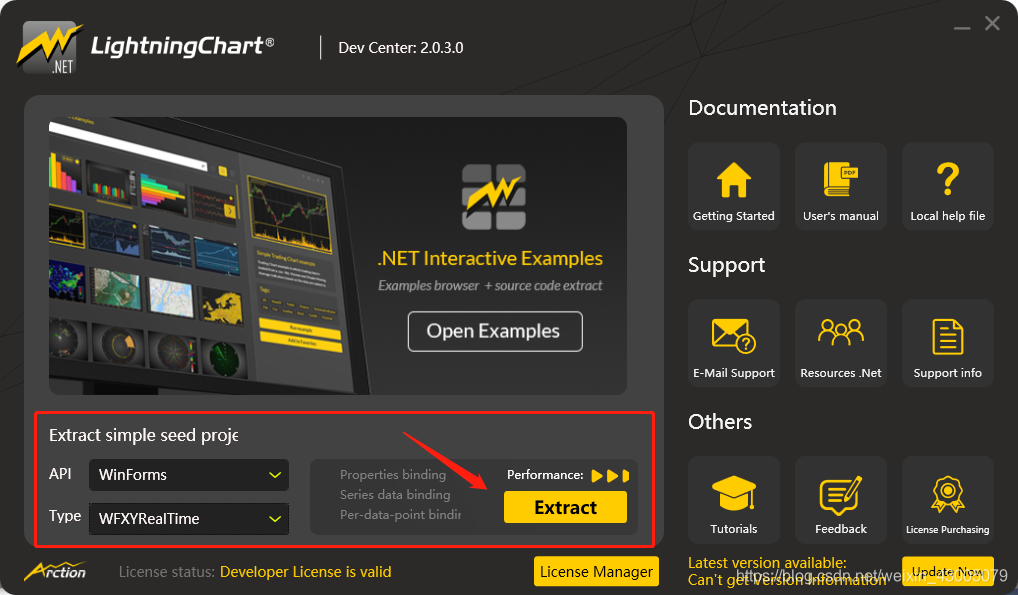Image resolution: width=1018 pixels, height=595 pixels.
Task: Click the 'Extract simple seed' heading text
Action: click(143, 435)
